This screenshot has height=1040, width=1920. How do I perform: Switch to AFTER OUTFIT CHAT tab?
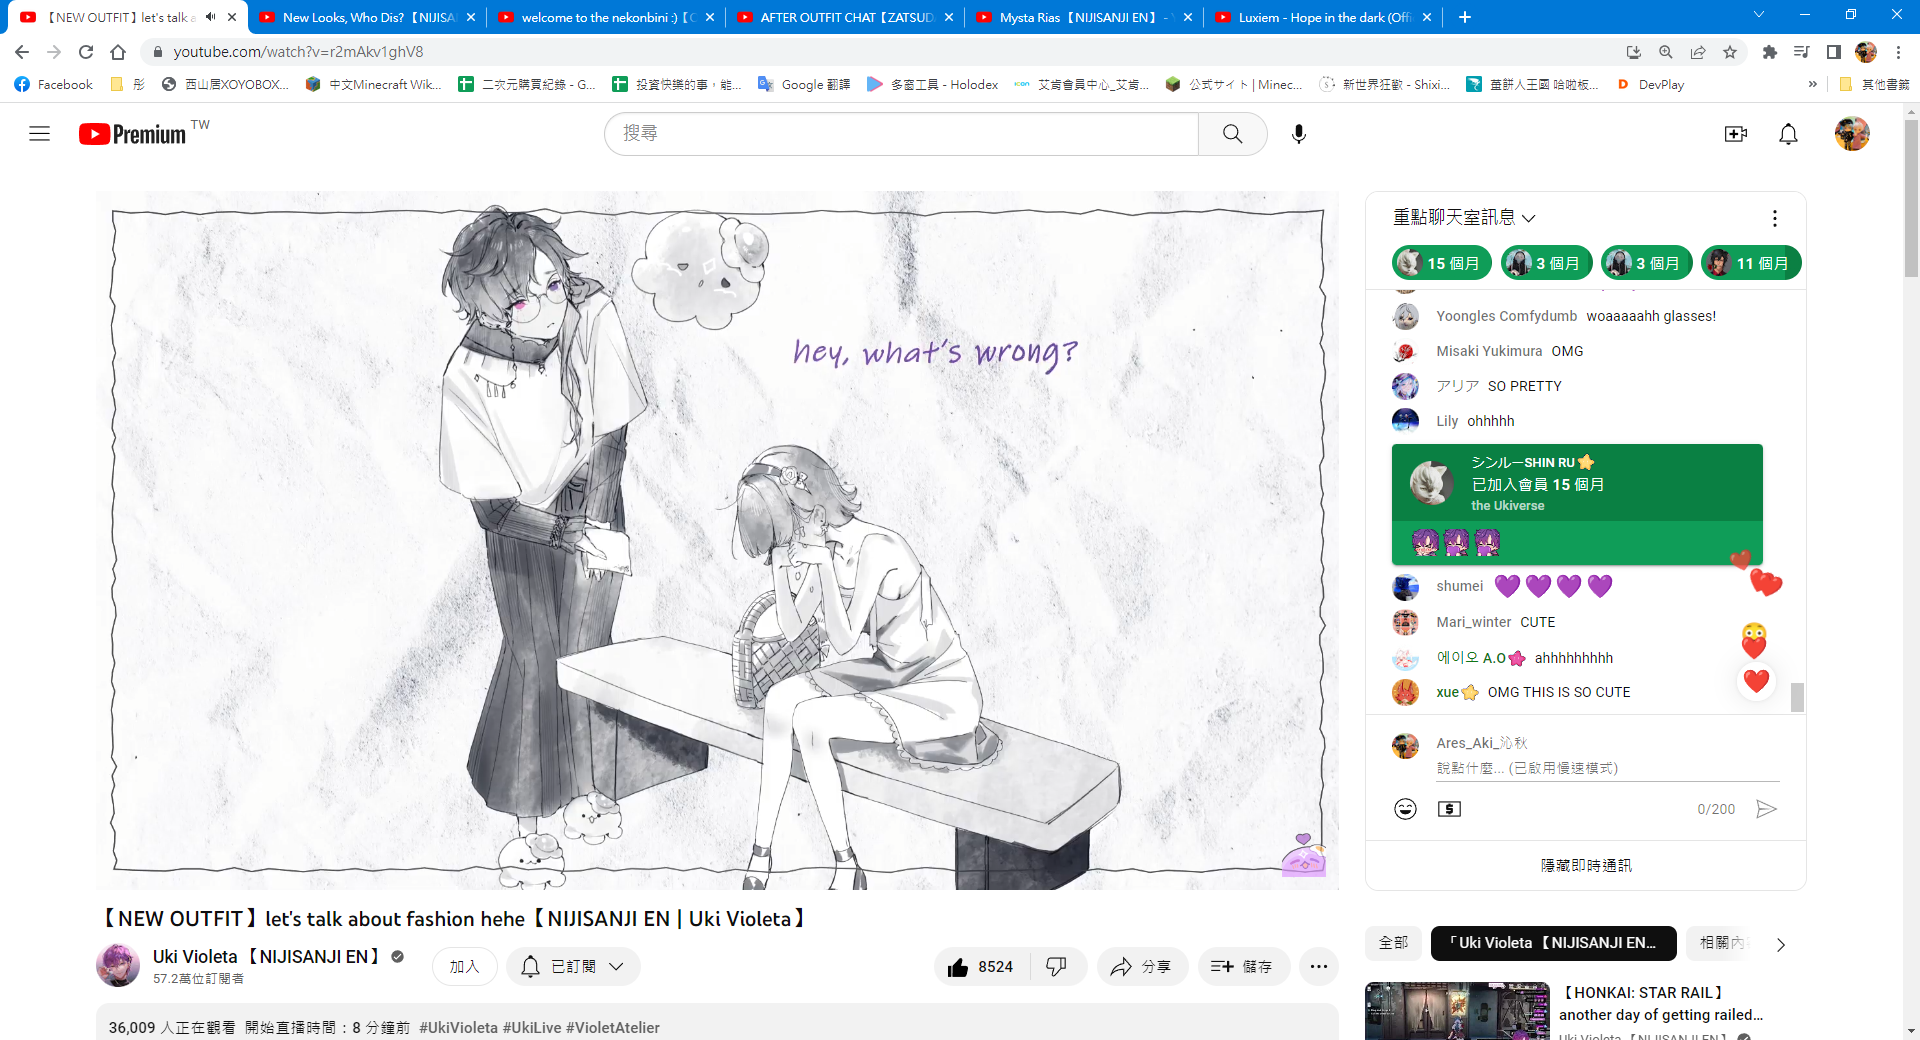[x=845, y=17]
